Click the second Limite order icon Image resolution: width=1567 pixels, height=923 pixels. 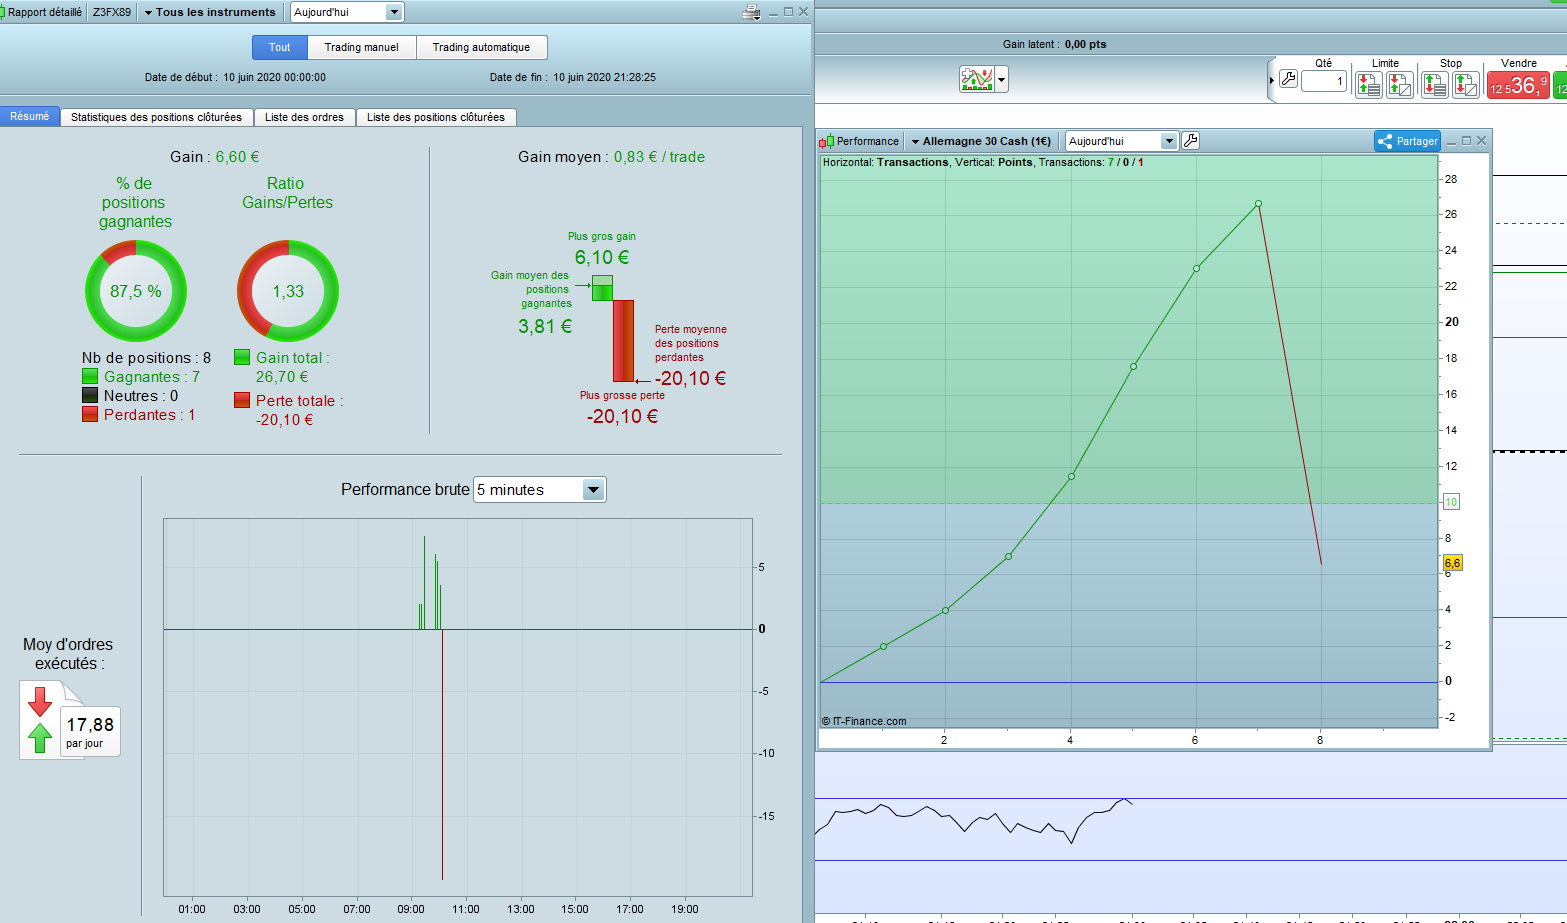coord(1399,85)
